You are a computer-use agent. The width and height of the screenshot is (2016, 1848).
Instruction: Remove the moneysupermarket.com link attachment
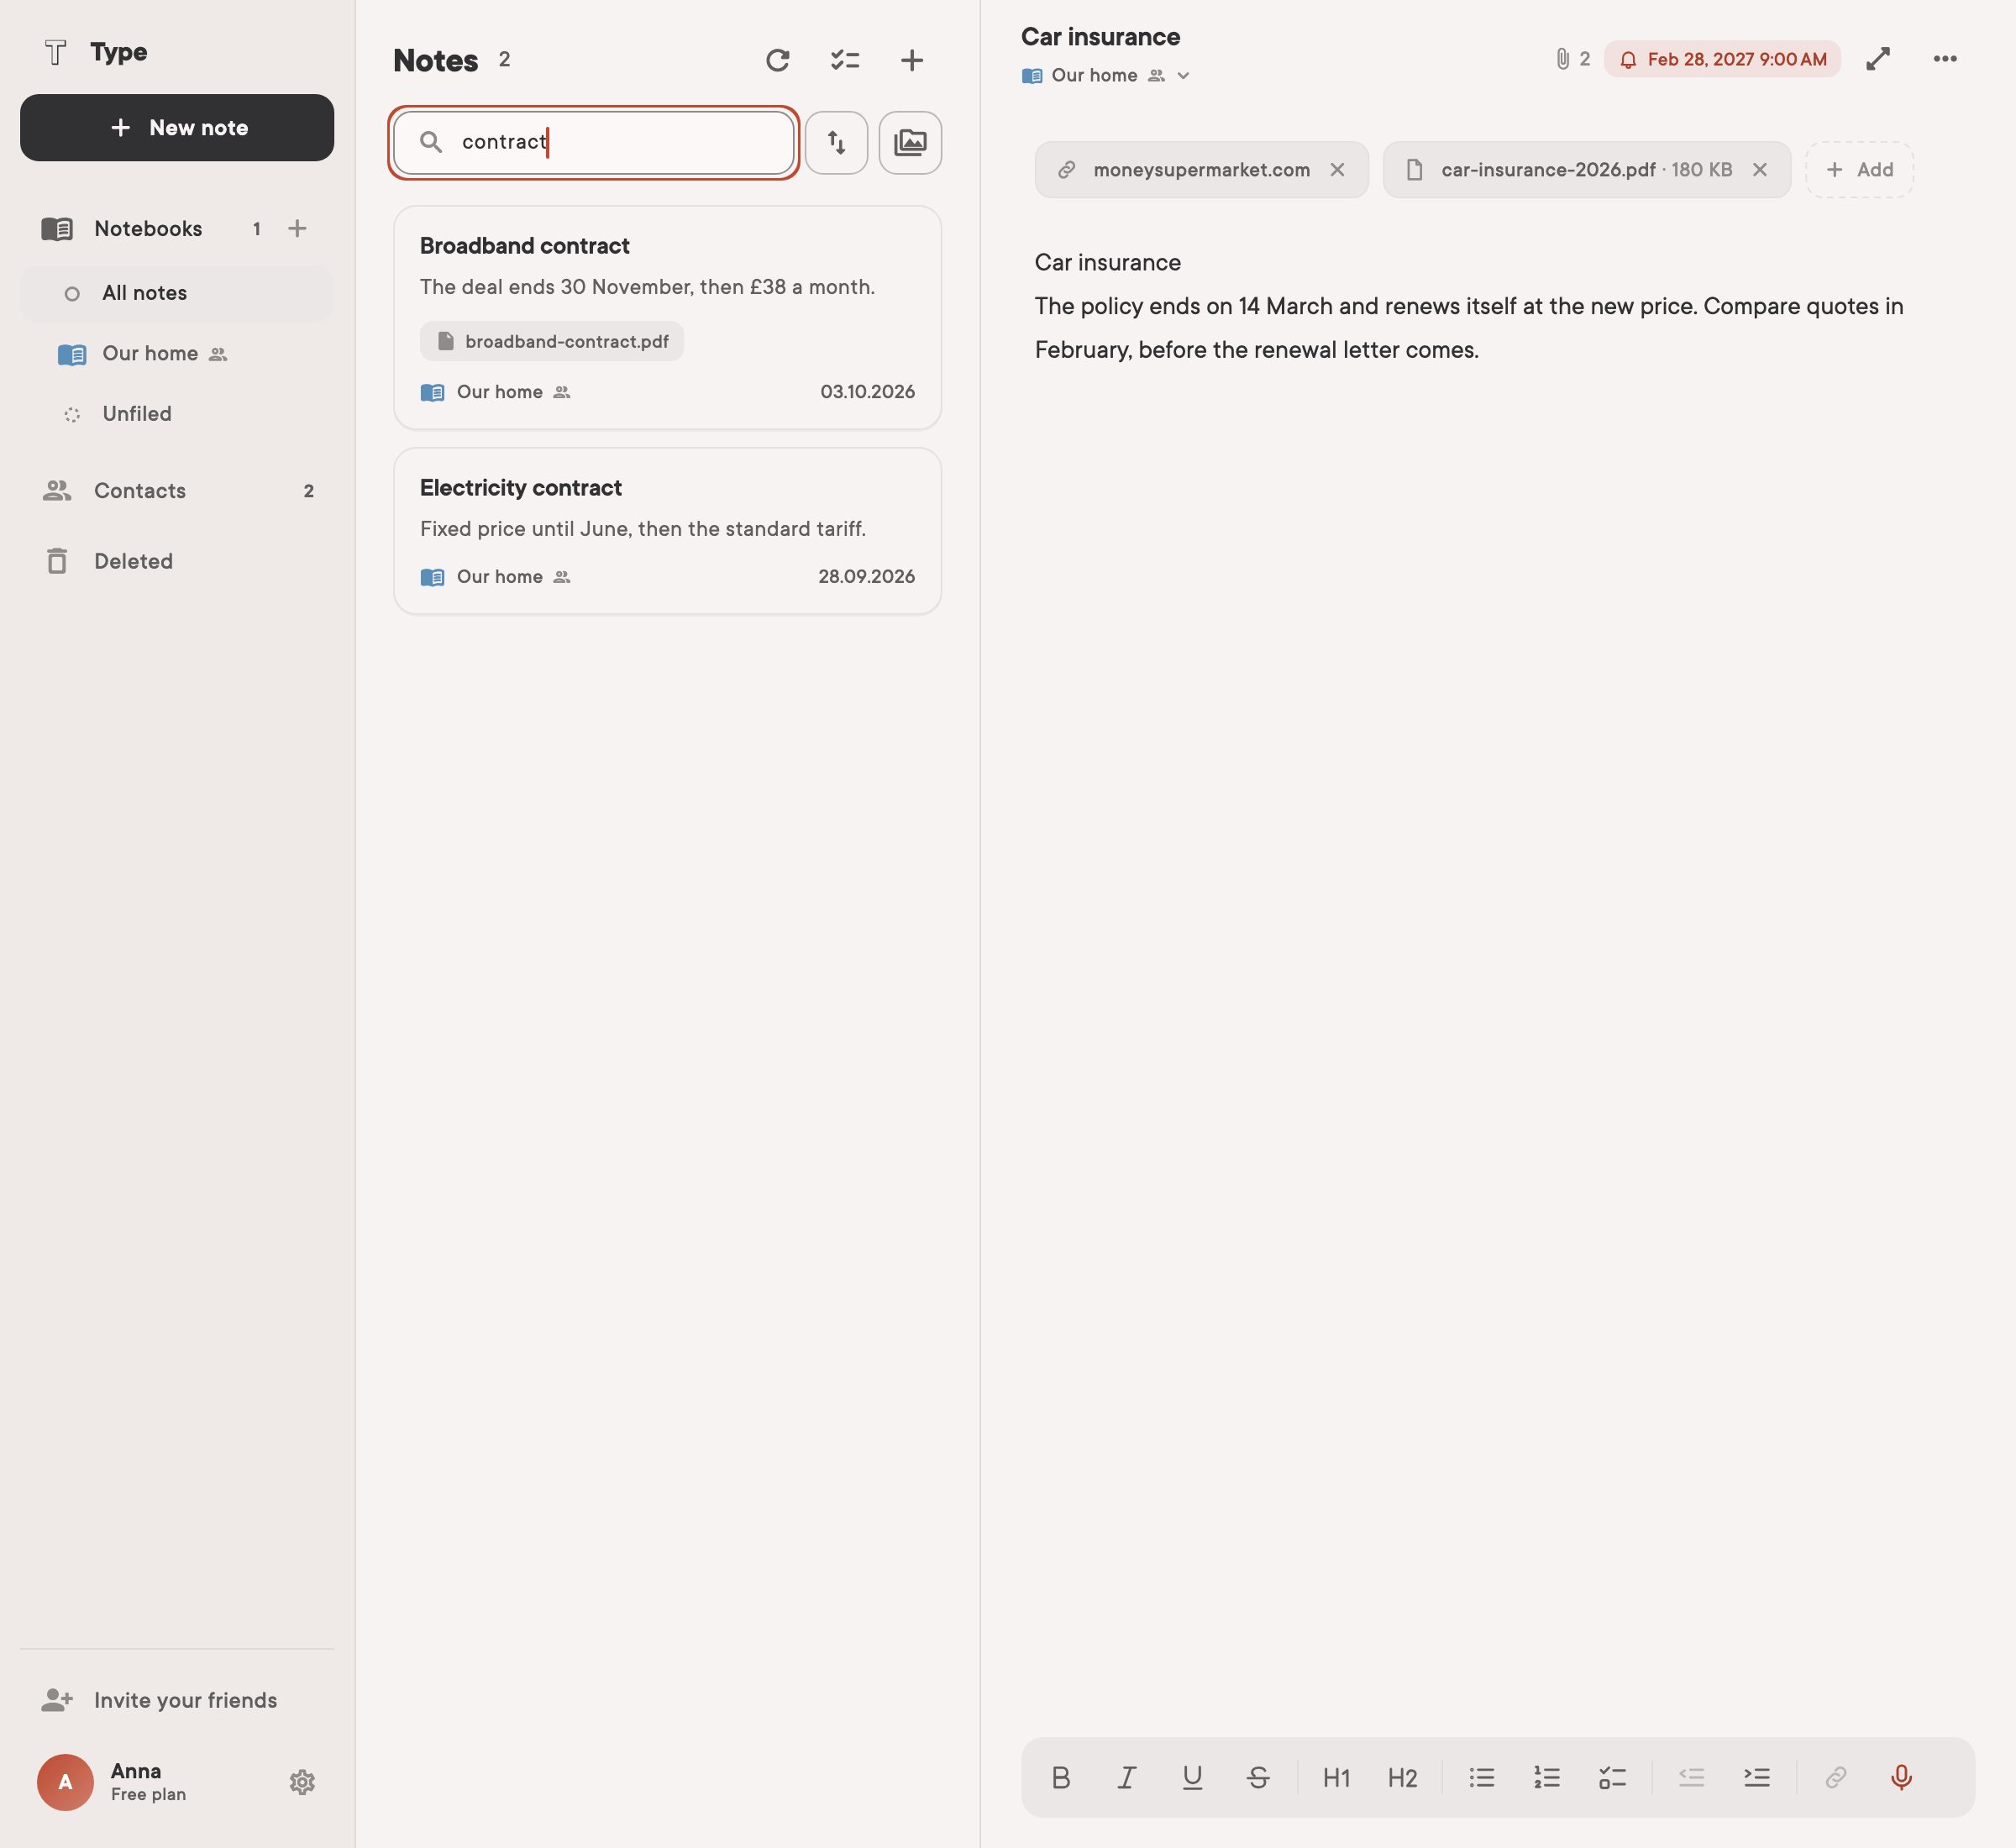pyautogui.click(x=1337, y=170)
